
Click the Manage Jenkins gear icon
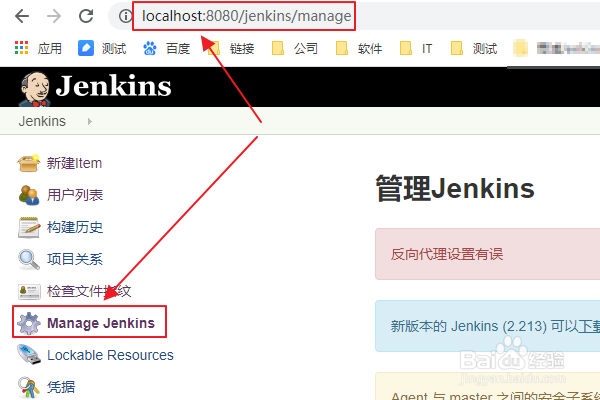[29, 323]
